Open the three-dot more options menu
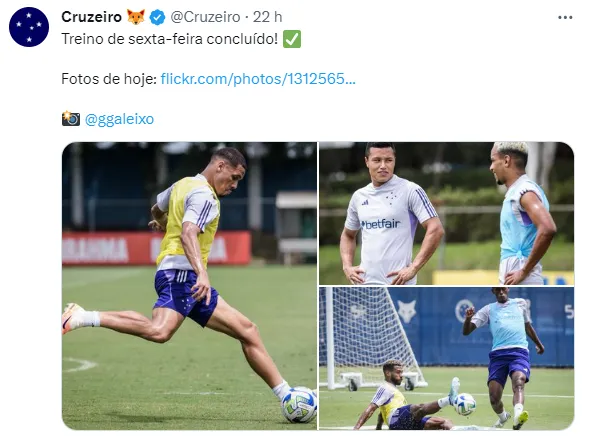Image resolution: width=591 pixels, height=436 pixels. pos(565,17)
